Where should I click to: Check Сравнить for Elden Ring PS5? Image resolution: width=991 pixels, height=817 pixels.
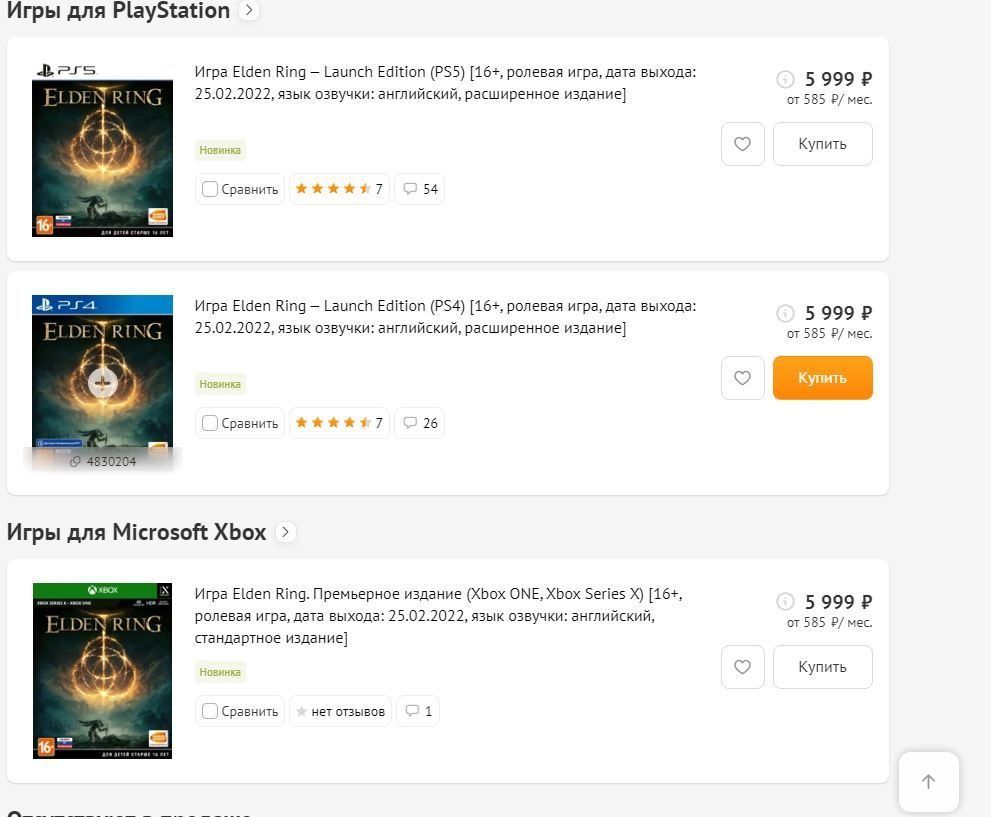[x=210, y=189]
